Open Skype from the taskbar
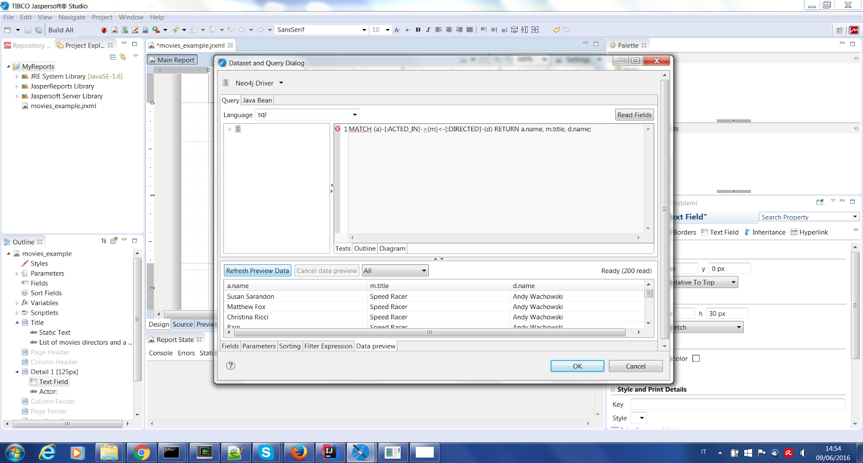 (266, 453)
